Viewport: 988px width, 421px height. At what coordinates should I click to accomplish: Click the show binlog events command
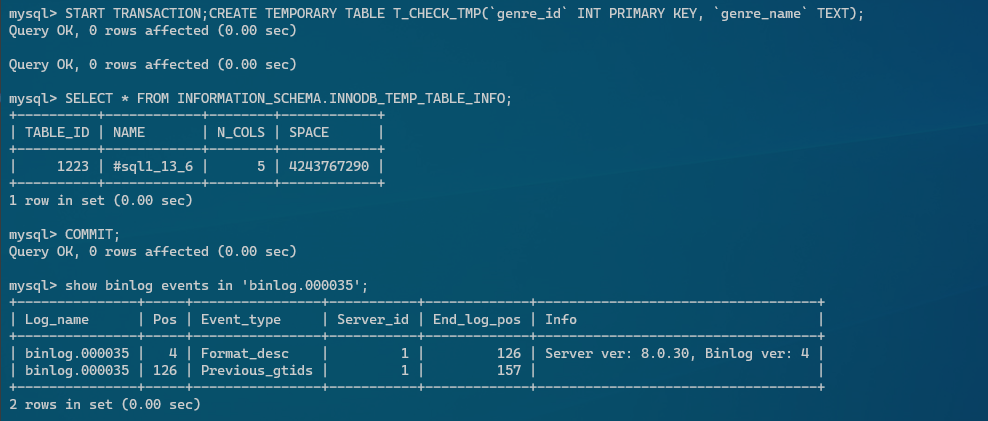[216, 285]
